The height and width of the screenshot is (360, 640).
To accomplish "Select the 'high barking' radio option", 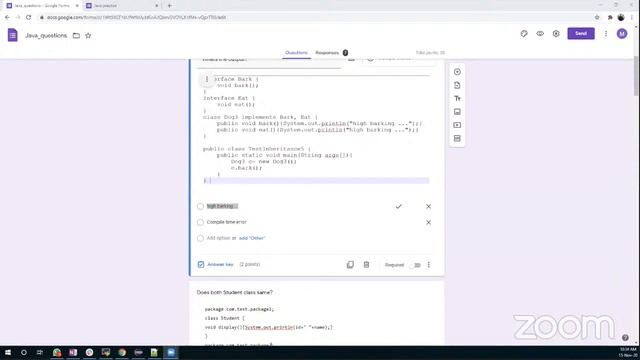I will pos(200,207).
